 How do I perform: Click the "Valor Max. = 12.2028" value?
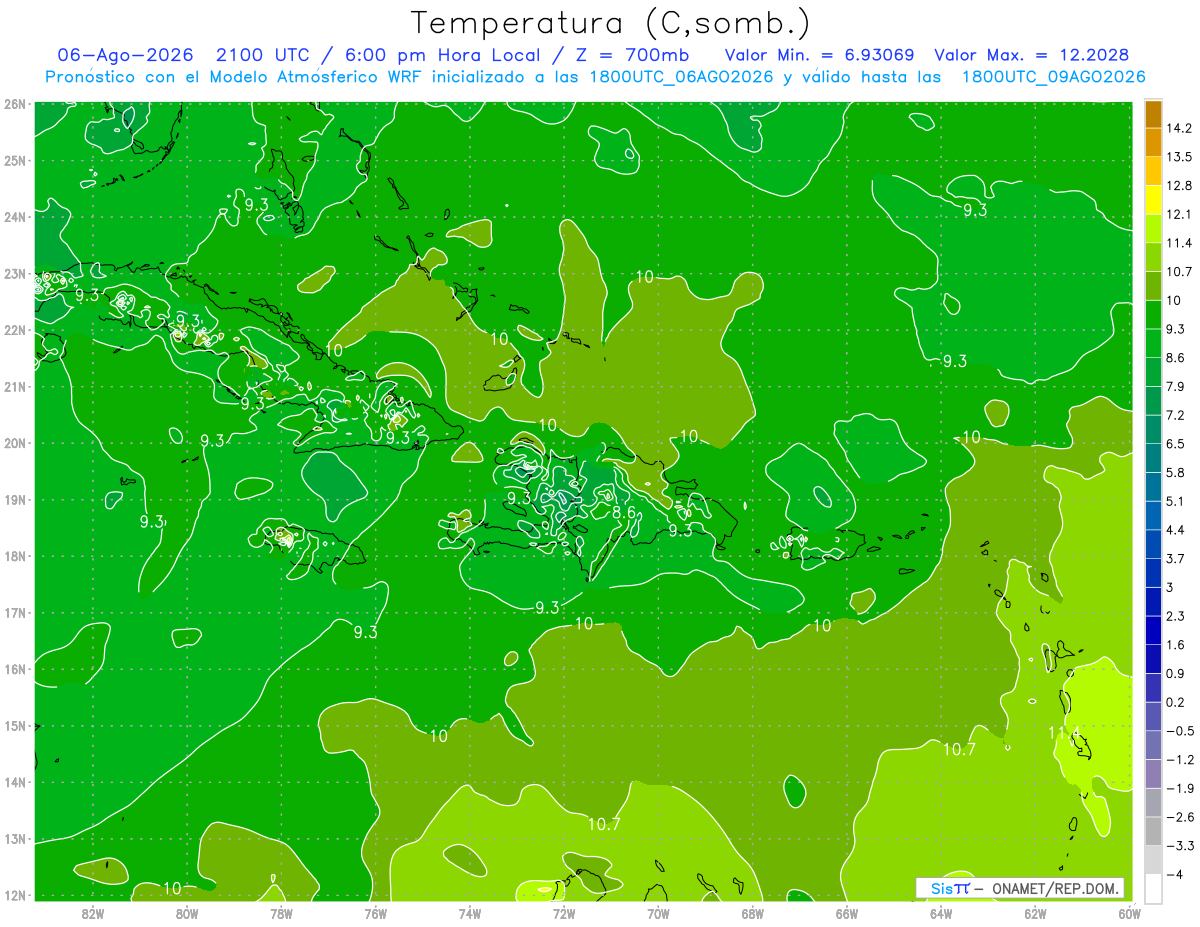1032,55
